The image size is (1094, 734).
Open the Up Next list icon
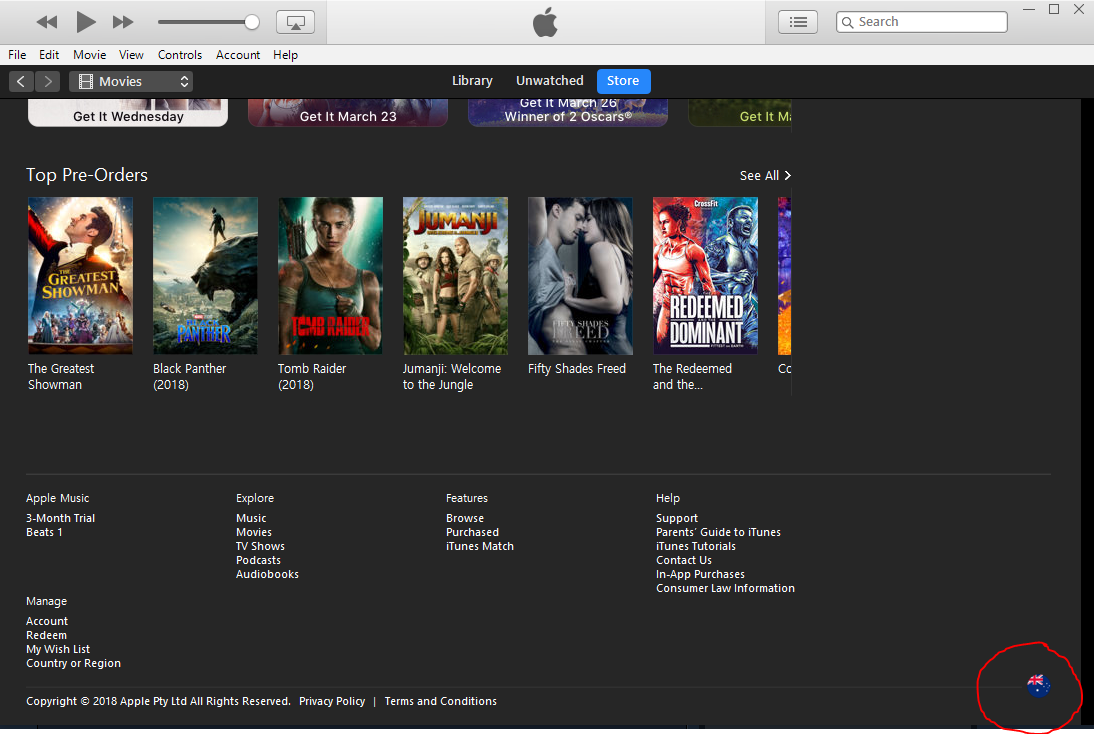click(x=798, y=22)
